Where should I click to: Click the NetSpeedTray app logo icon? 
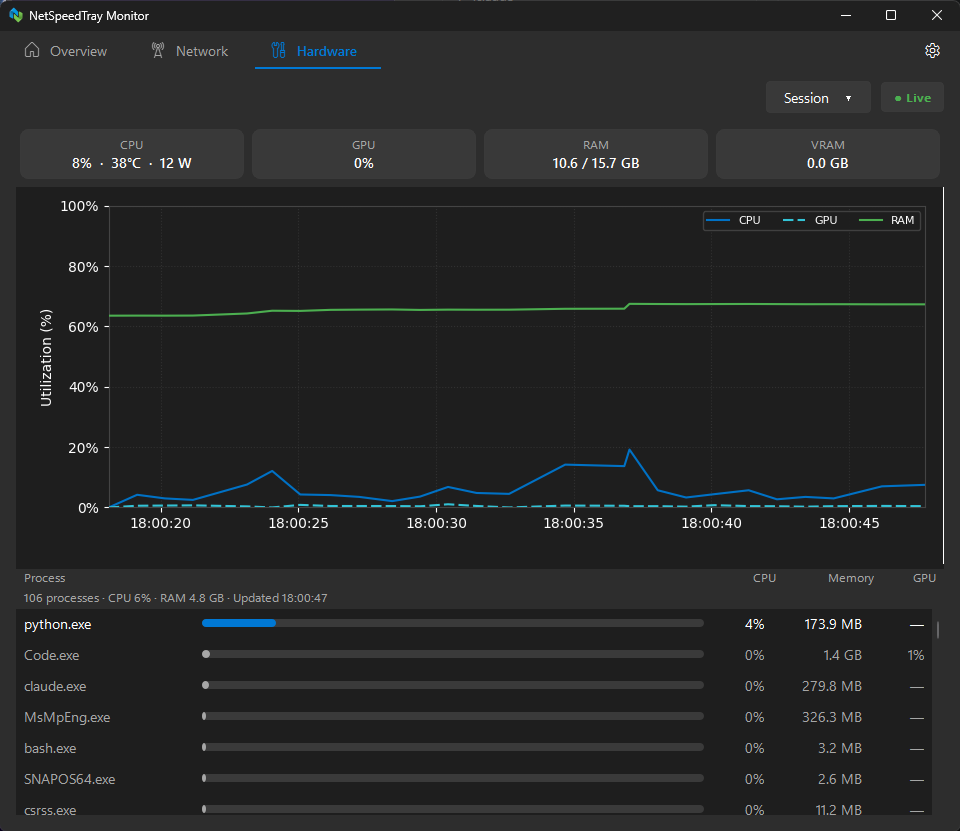click(16, 15)
